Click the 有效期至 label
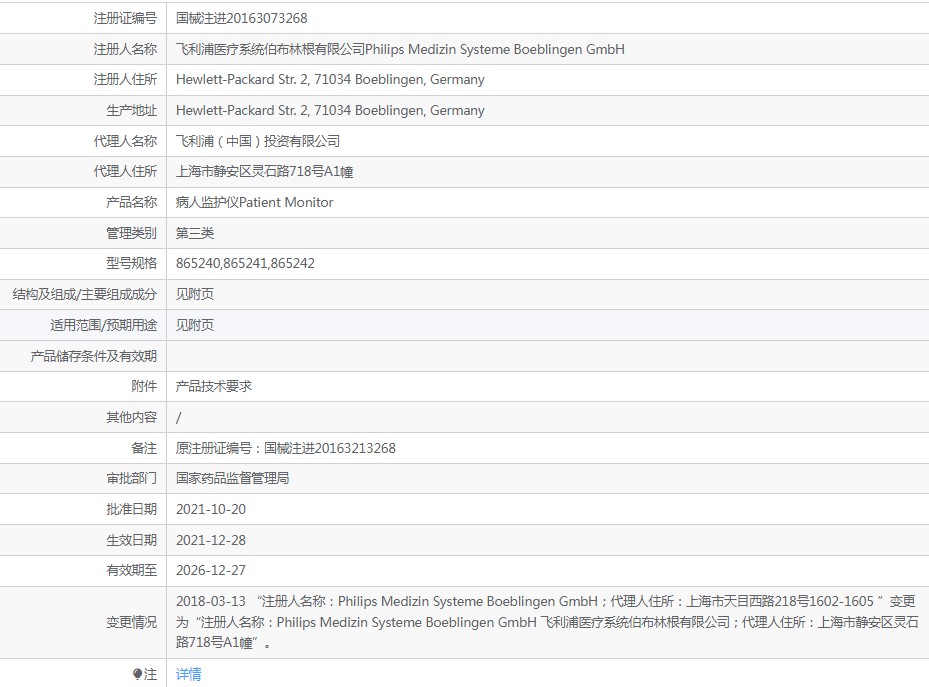 [x=132, y=570]
